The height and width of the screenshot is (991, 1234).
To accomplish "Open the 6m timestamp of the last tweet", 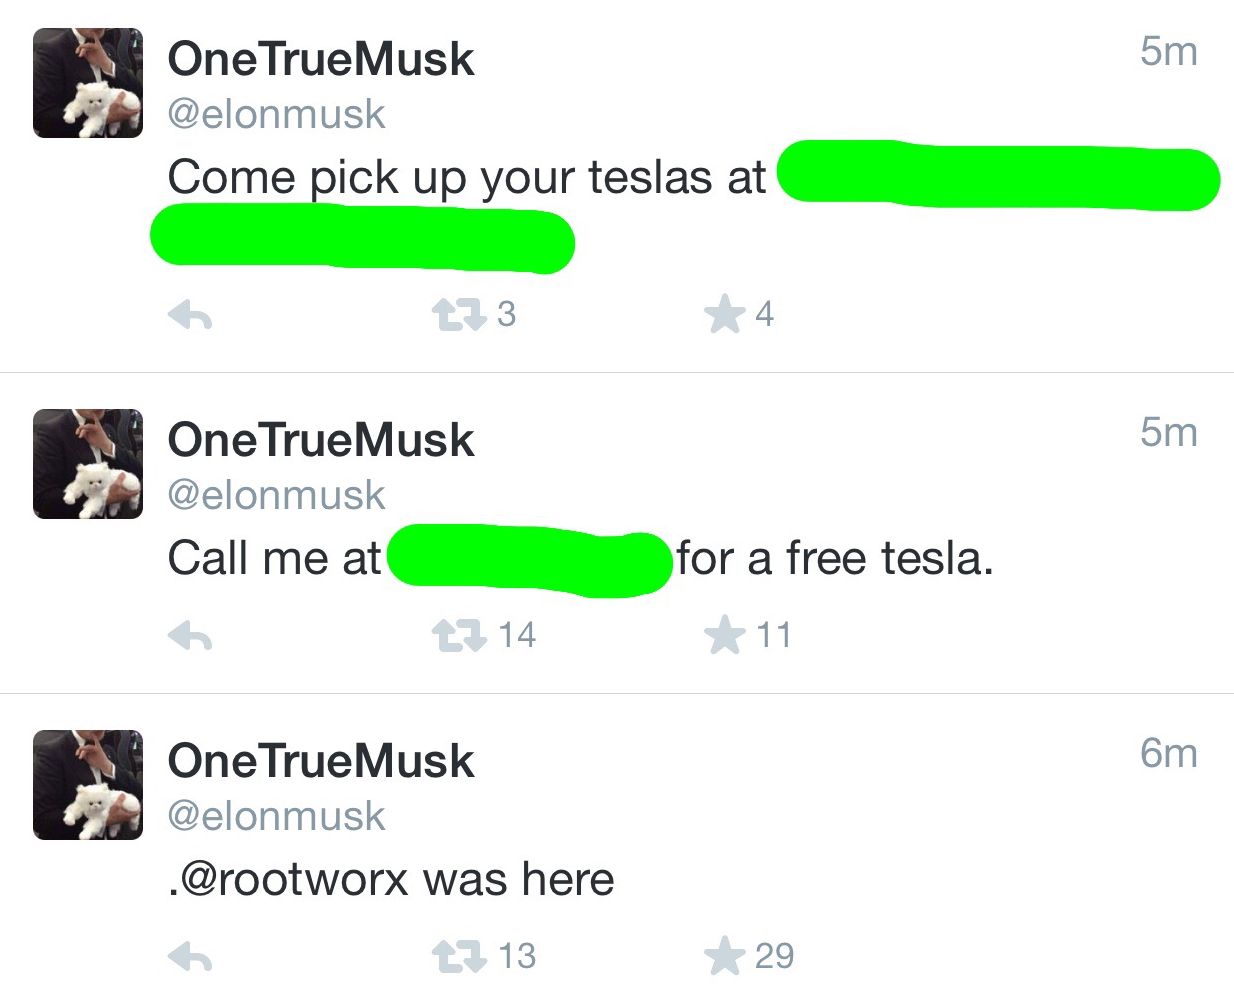I will coord(1168,753).
